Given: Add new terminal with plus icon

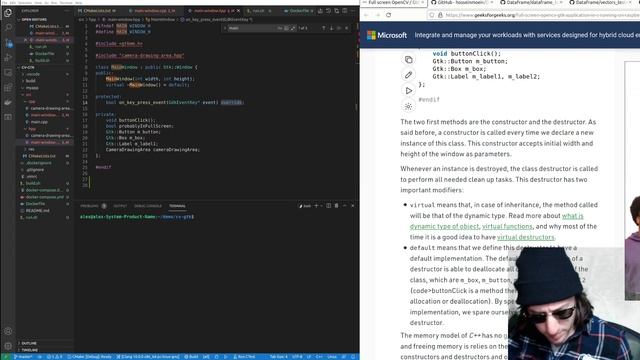Looking at the screenshot, I should pyautogui.click(x=316, y=206).
